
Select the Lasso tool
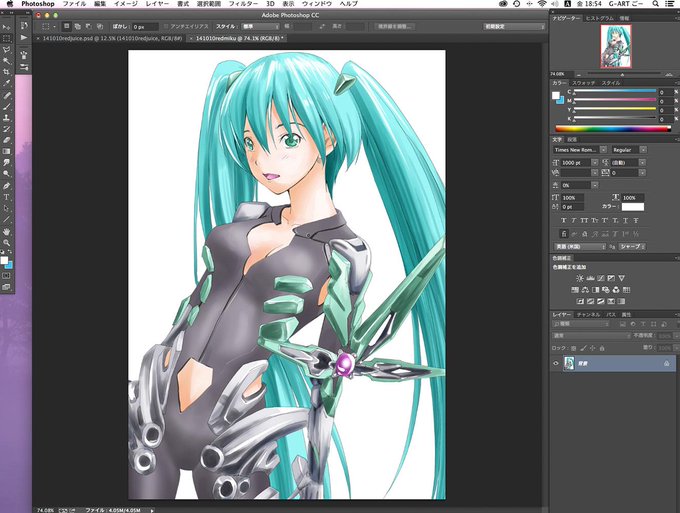click(7, 50)
